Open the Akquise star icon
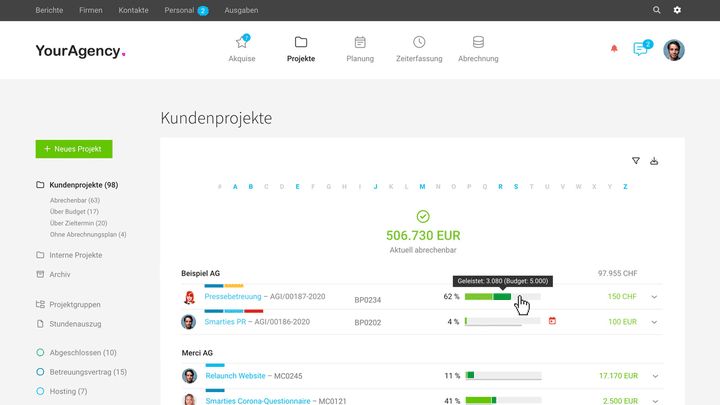 pyautogui.click(x=241, y=43)
